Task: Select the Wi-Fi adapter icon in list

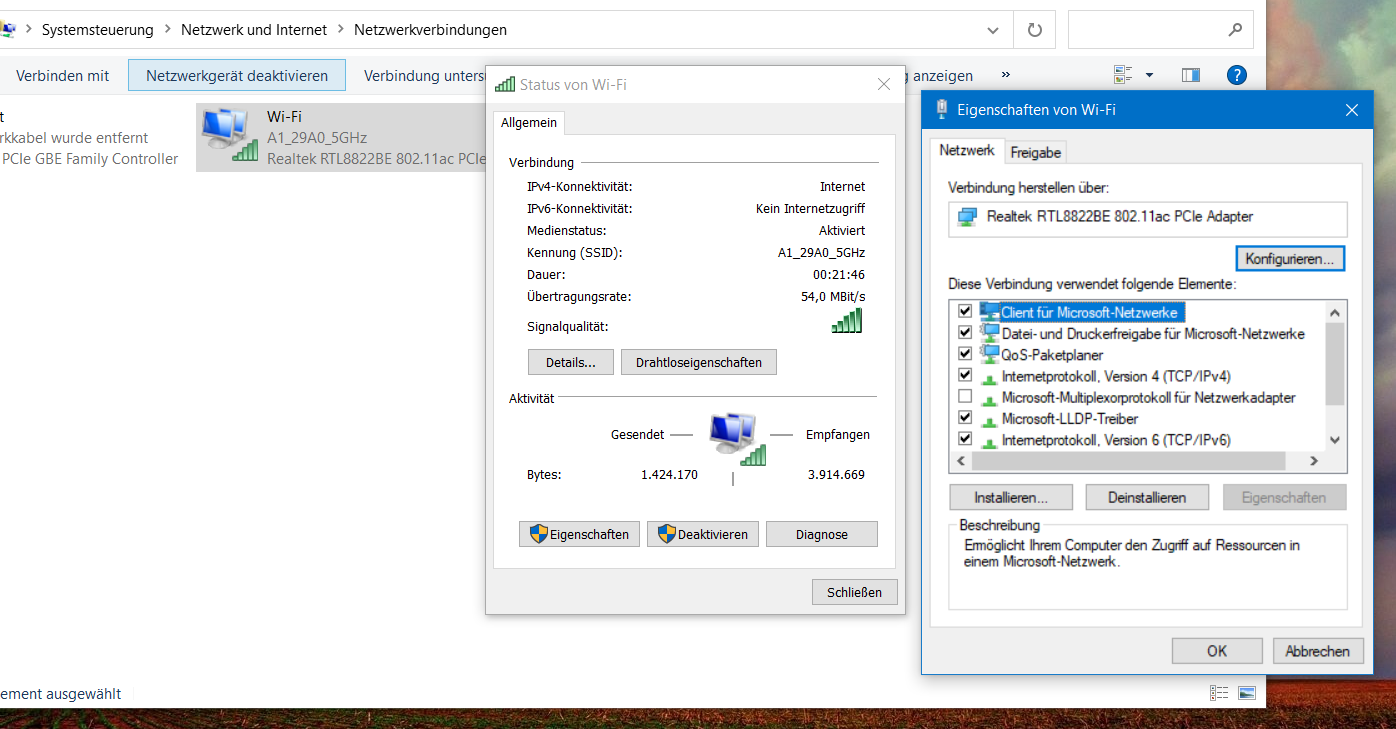Action: (229, 136)
